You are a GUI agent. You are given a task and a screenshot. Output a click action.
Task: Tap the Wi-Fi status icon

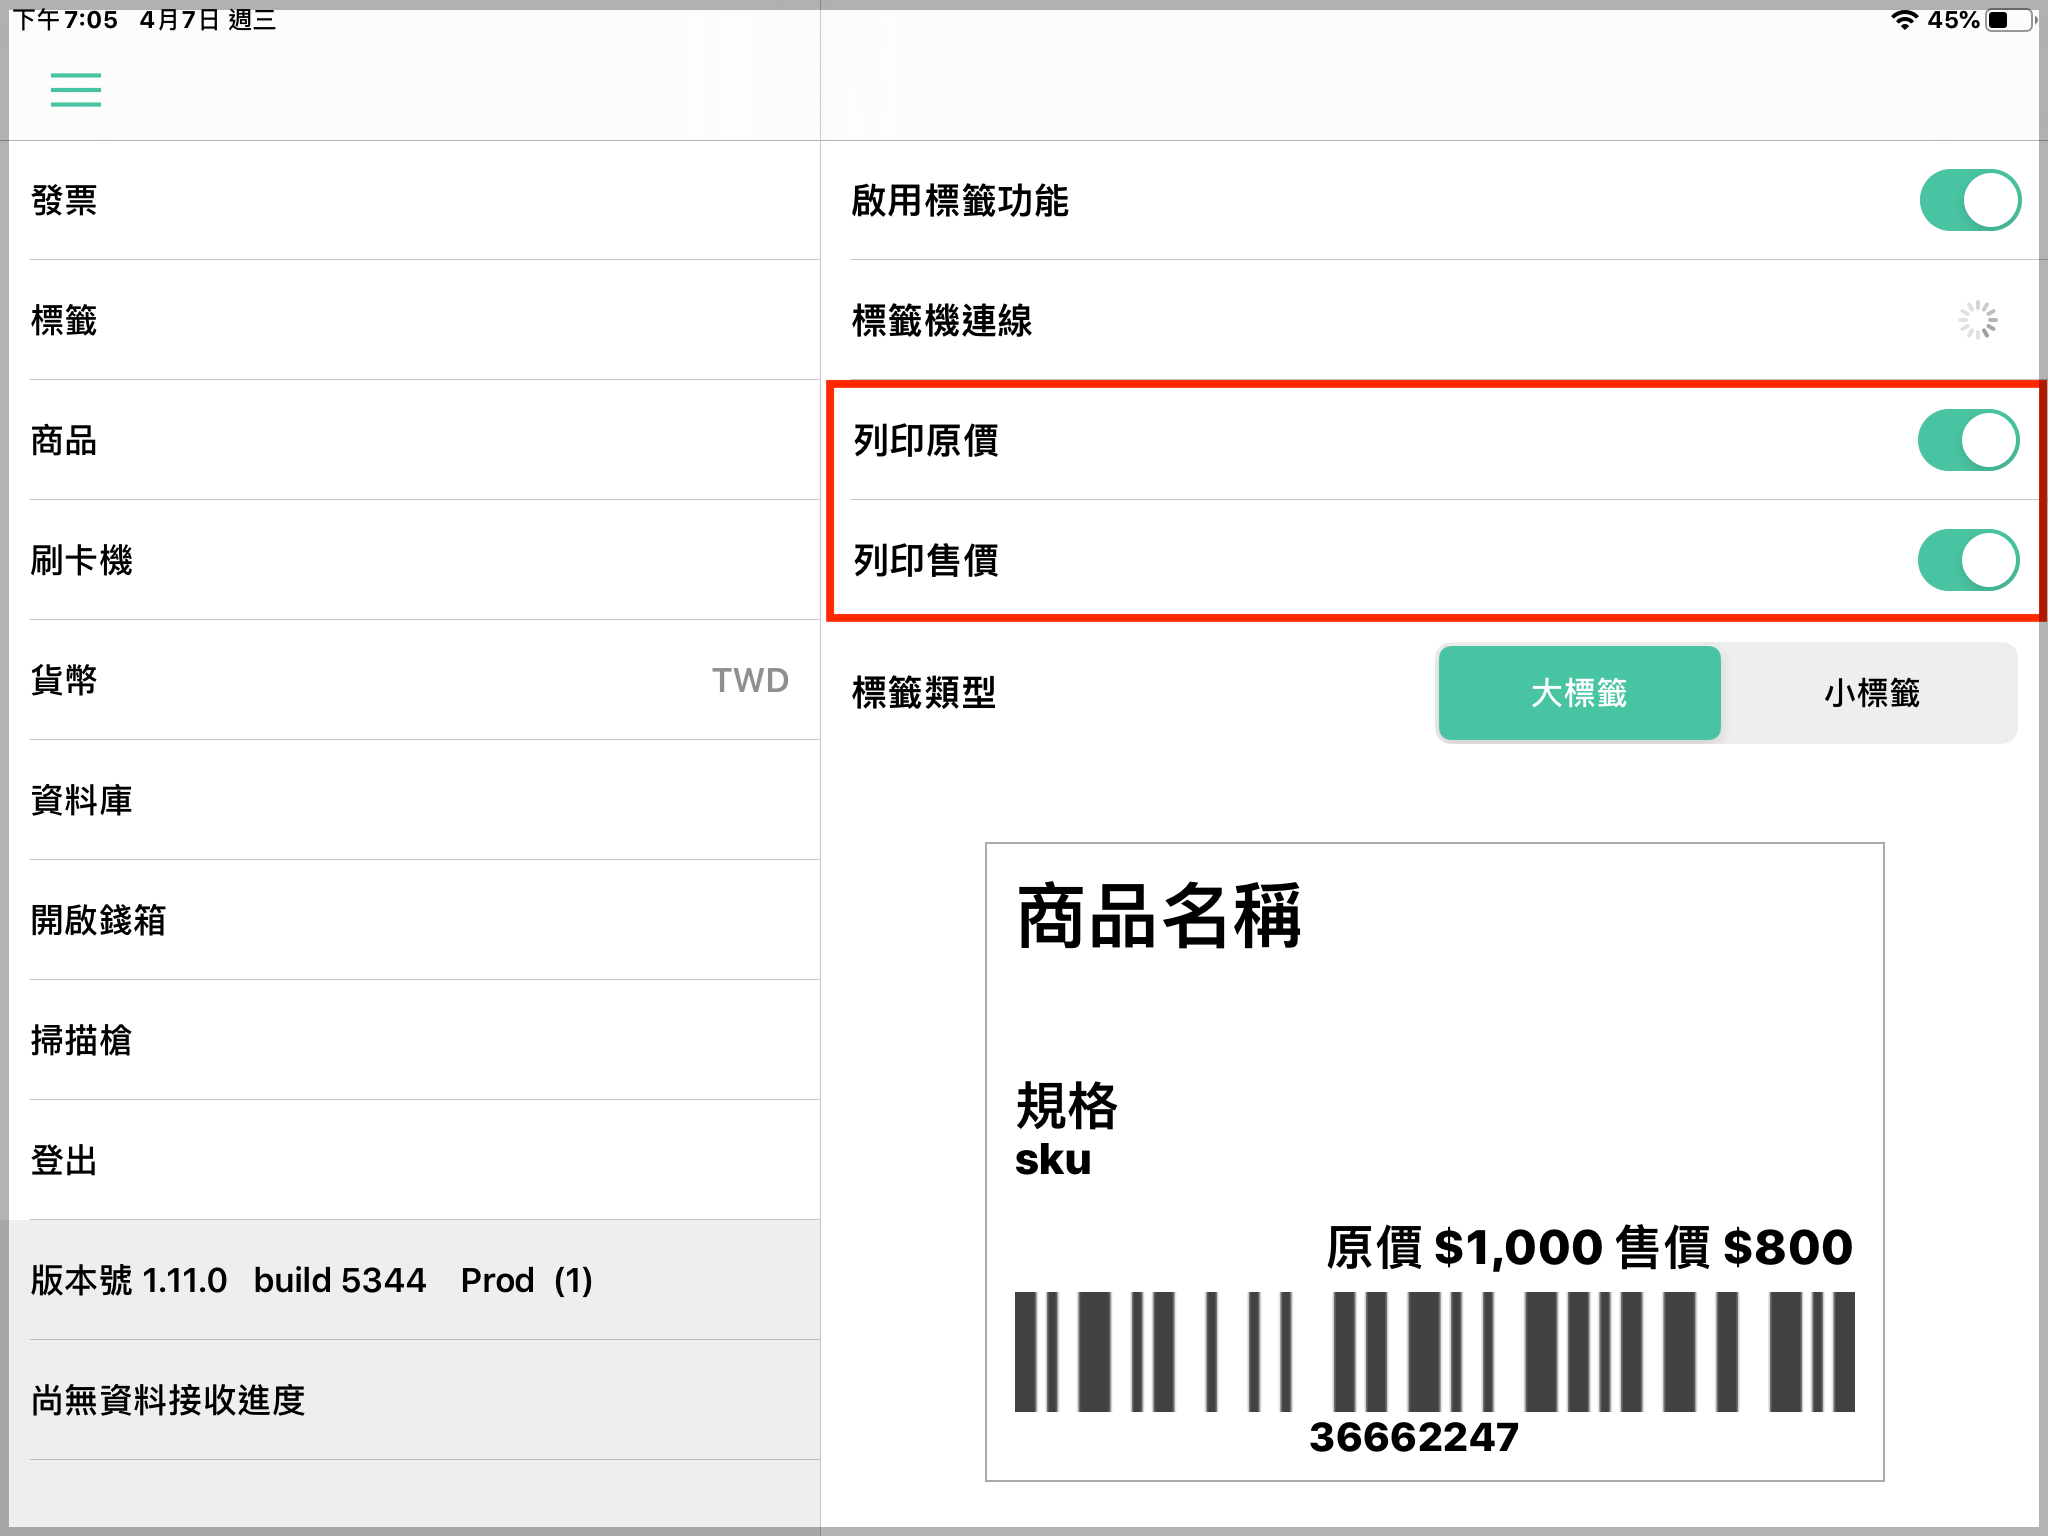pos(1904,20)
